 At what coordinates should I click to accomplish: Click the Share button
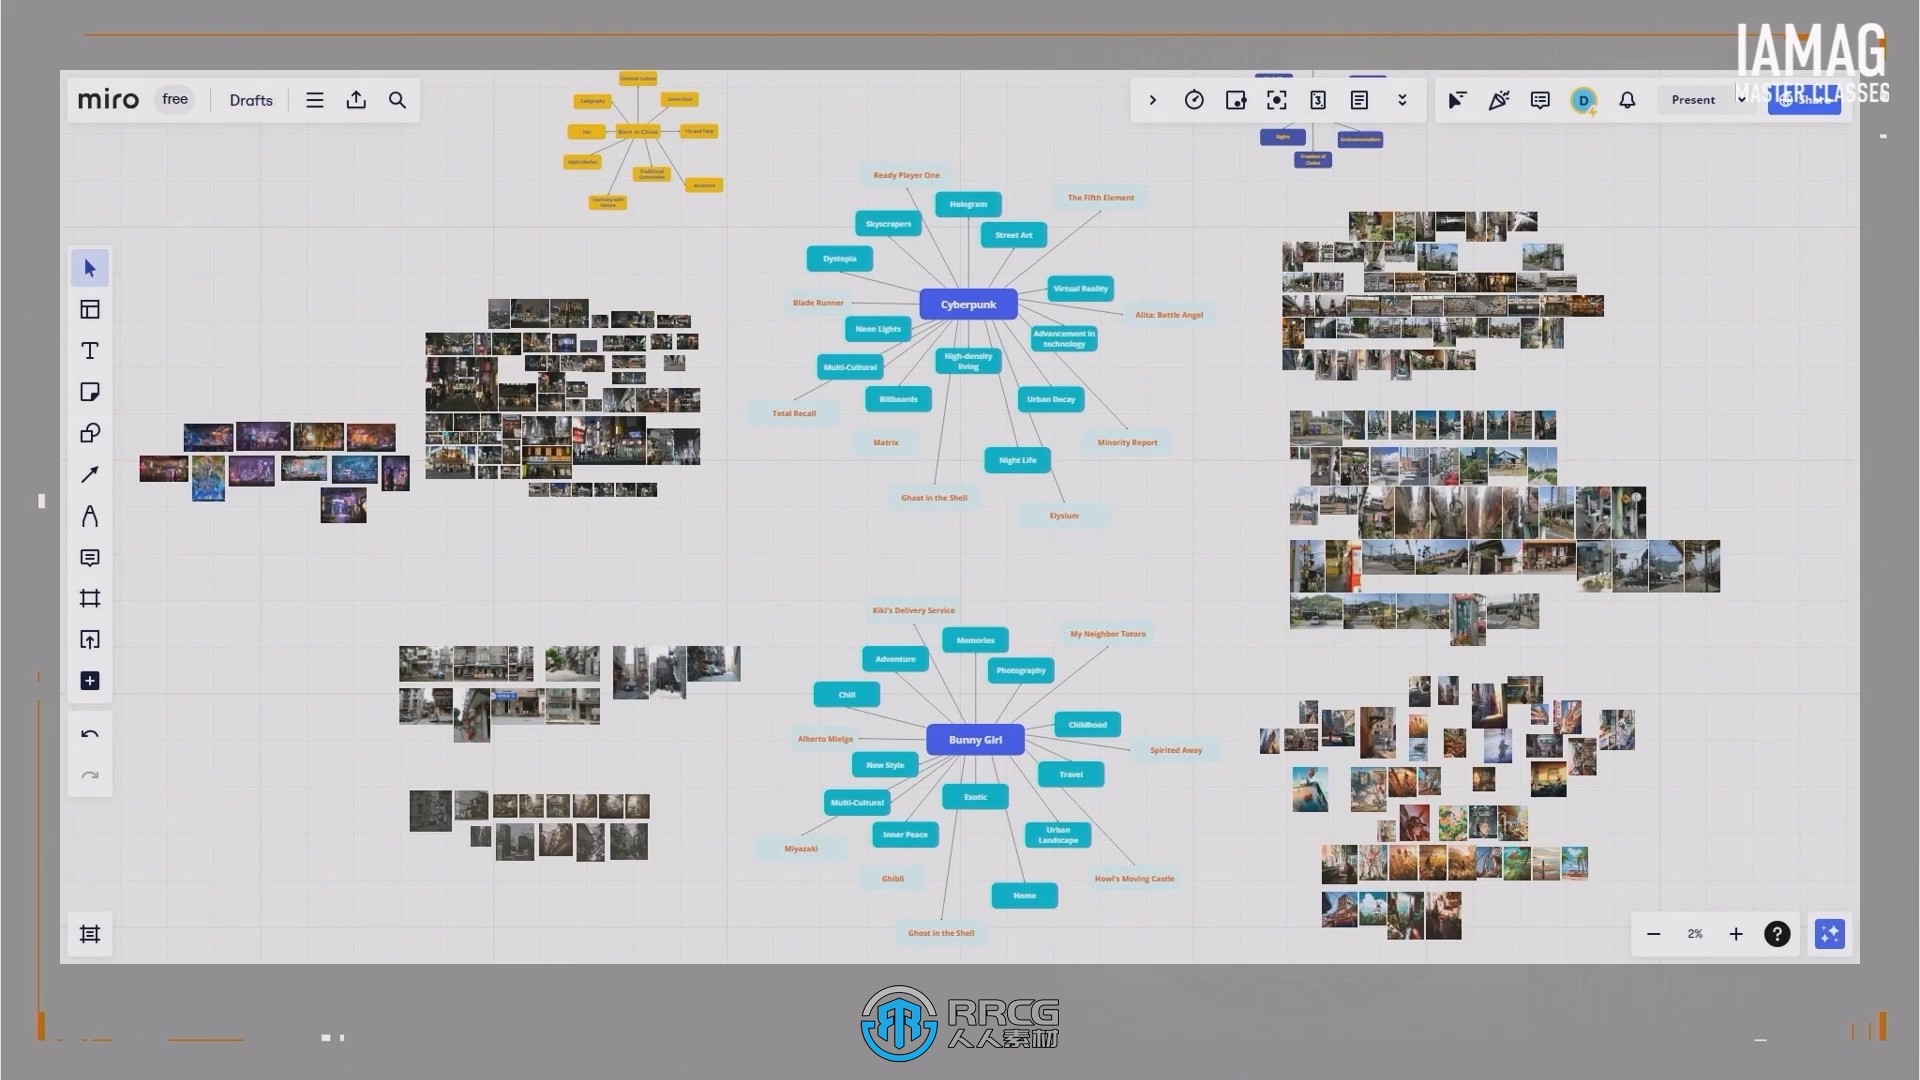click(x=1804, y=100)
